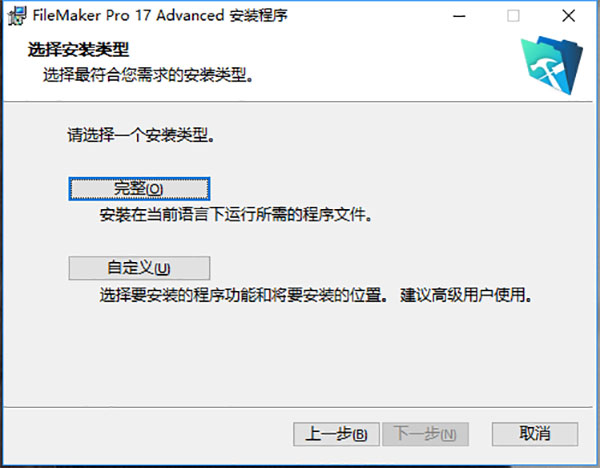Viewport: 600px width, 468px height.
Task: Click the description 安装在当前语言下运行所需的程序文件
Action: point(236,215)
